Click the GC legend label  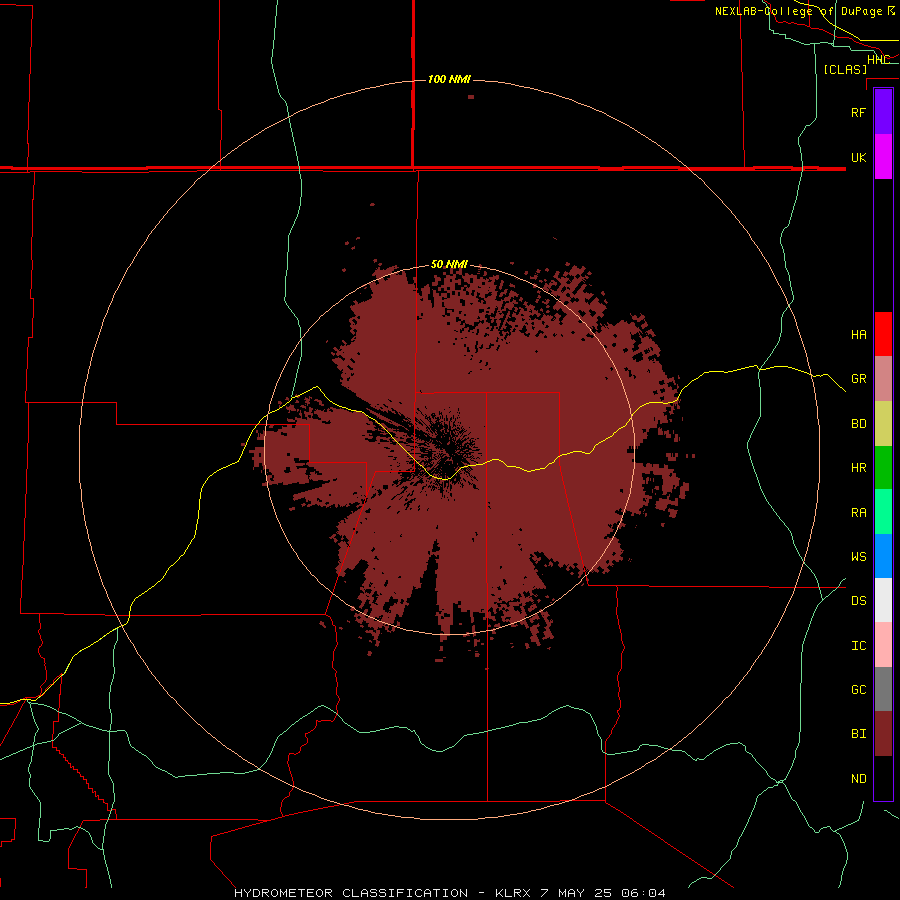(x=858, y=689)
